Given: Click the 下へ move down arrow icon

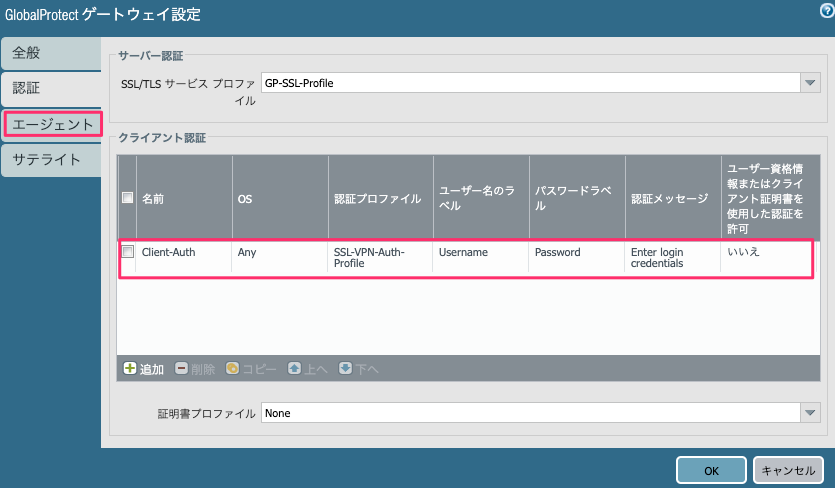Looking at the screenshot, I should click(x=346, y=368).
